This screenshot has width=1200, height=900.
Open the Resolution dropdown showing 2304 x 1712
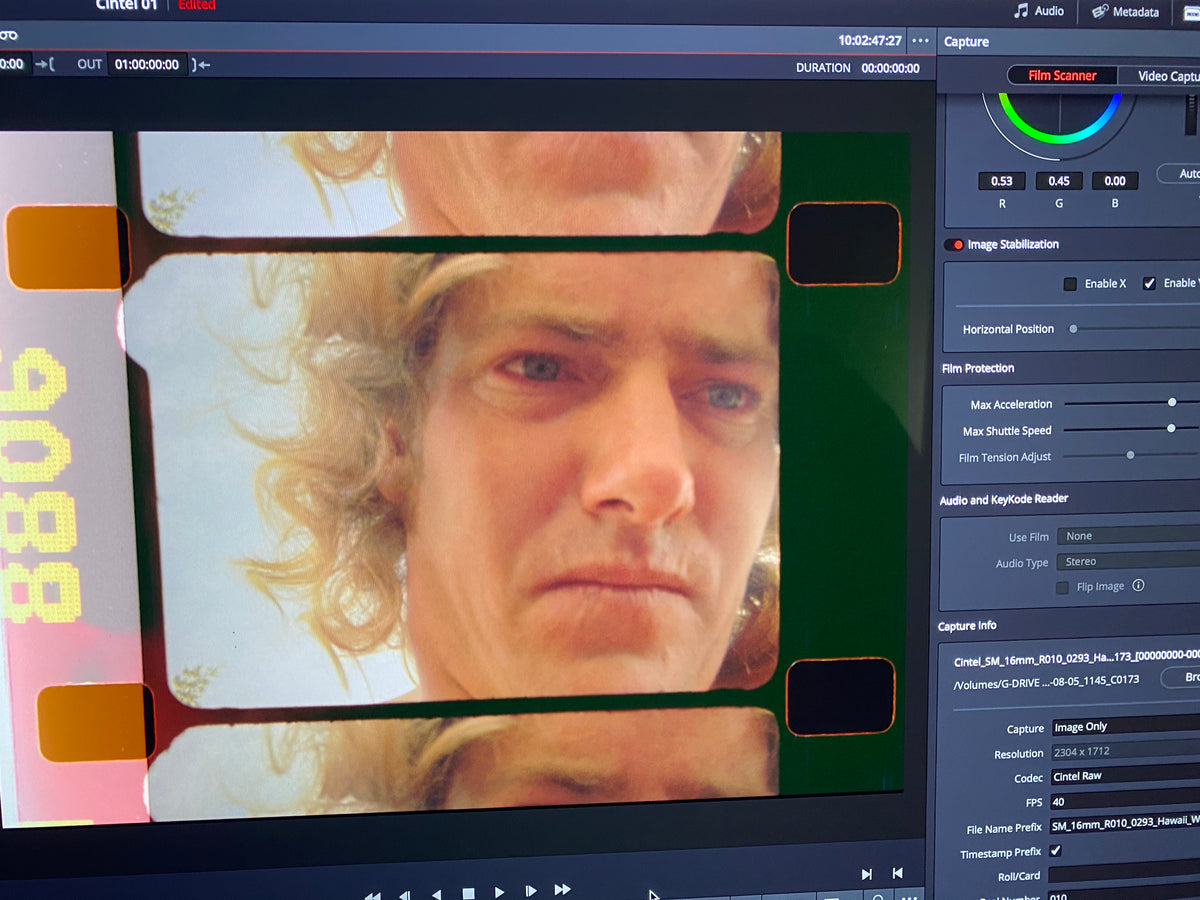click(x=1124, y=751)
